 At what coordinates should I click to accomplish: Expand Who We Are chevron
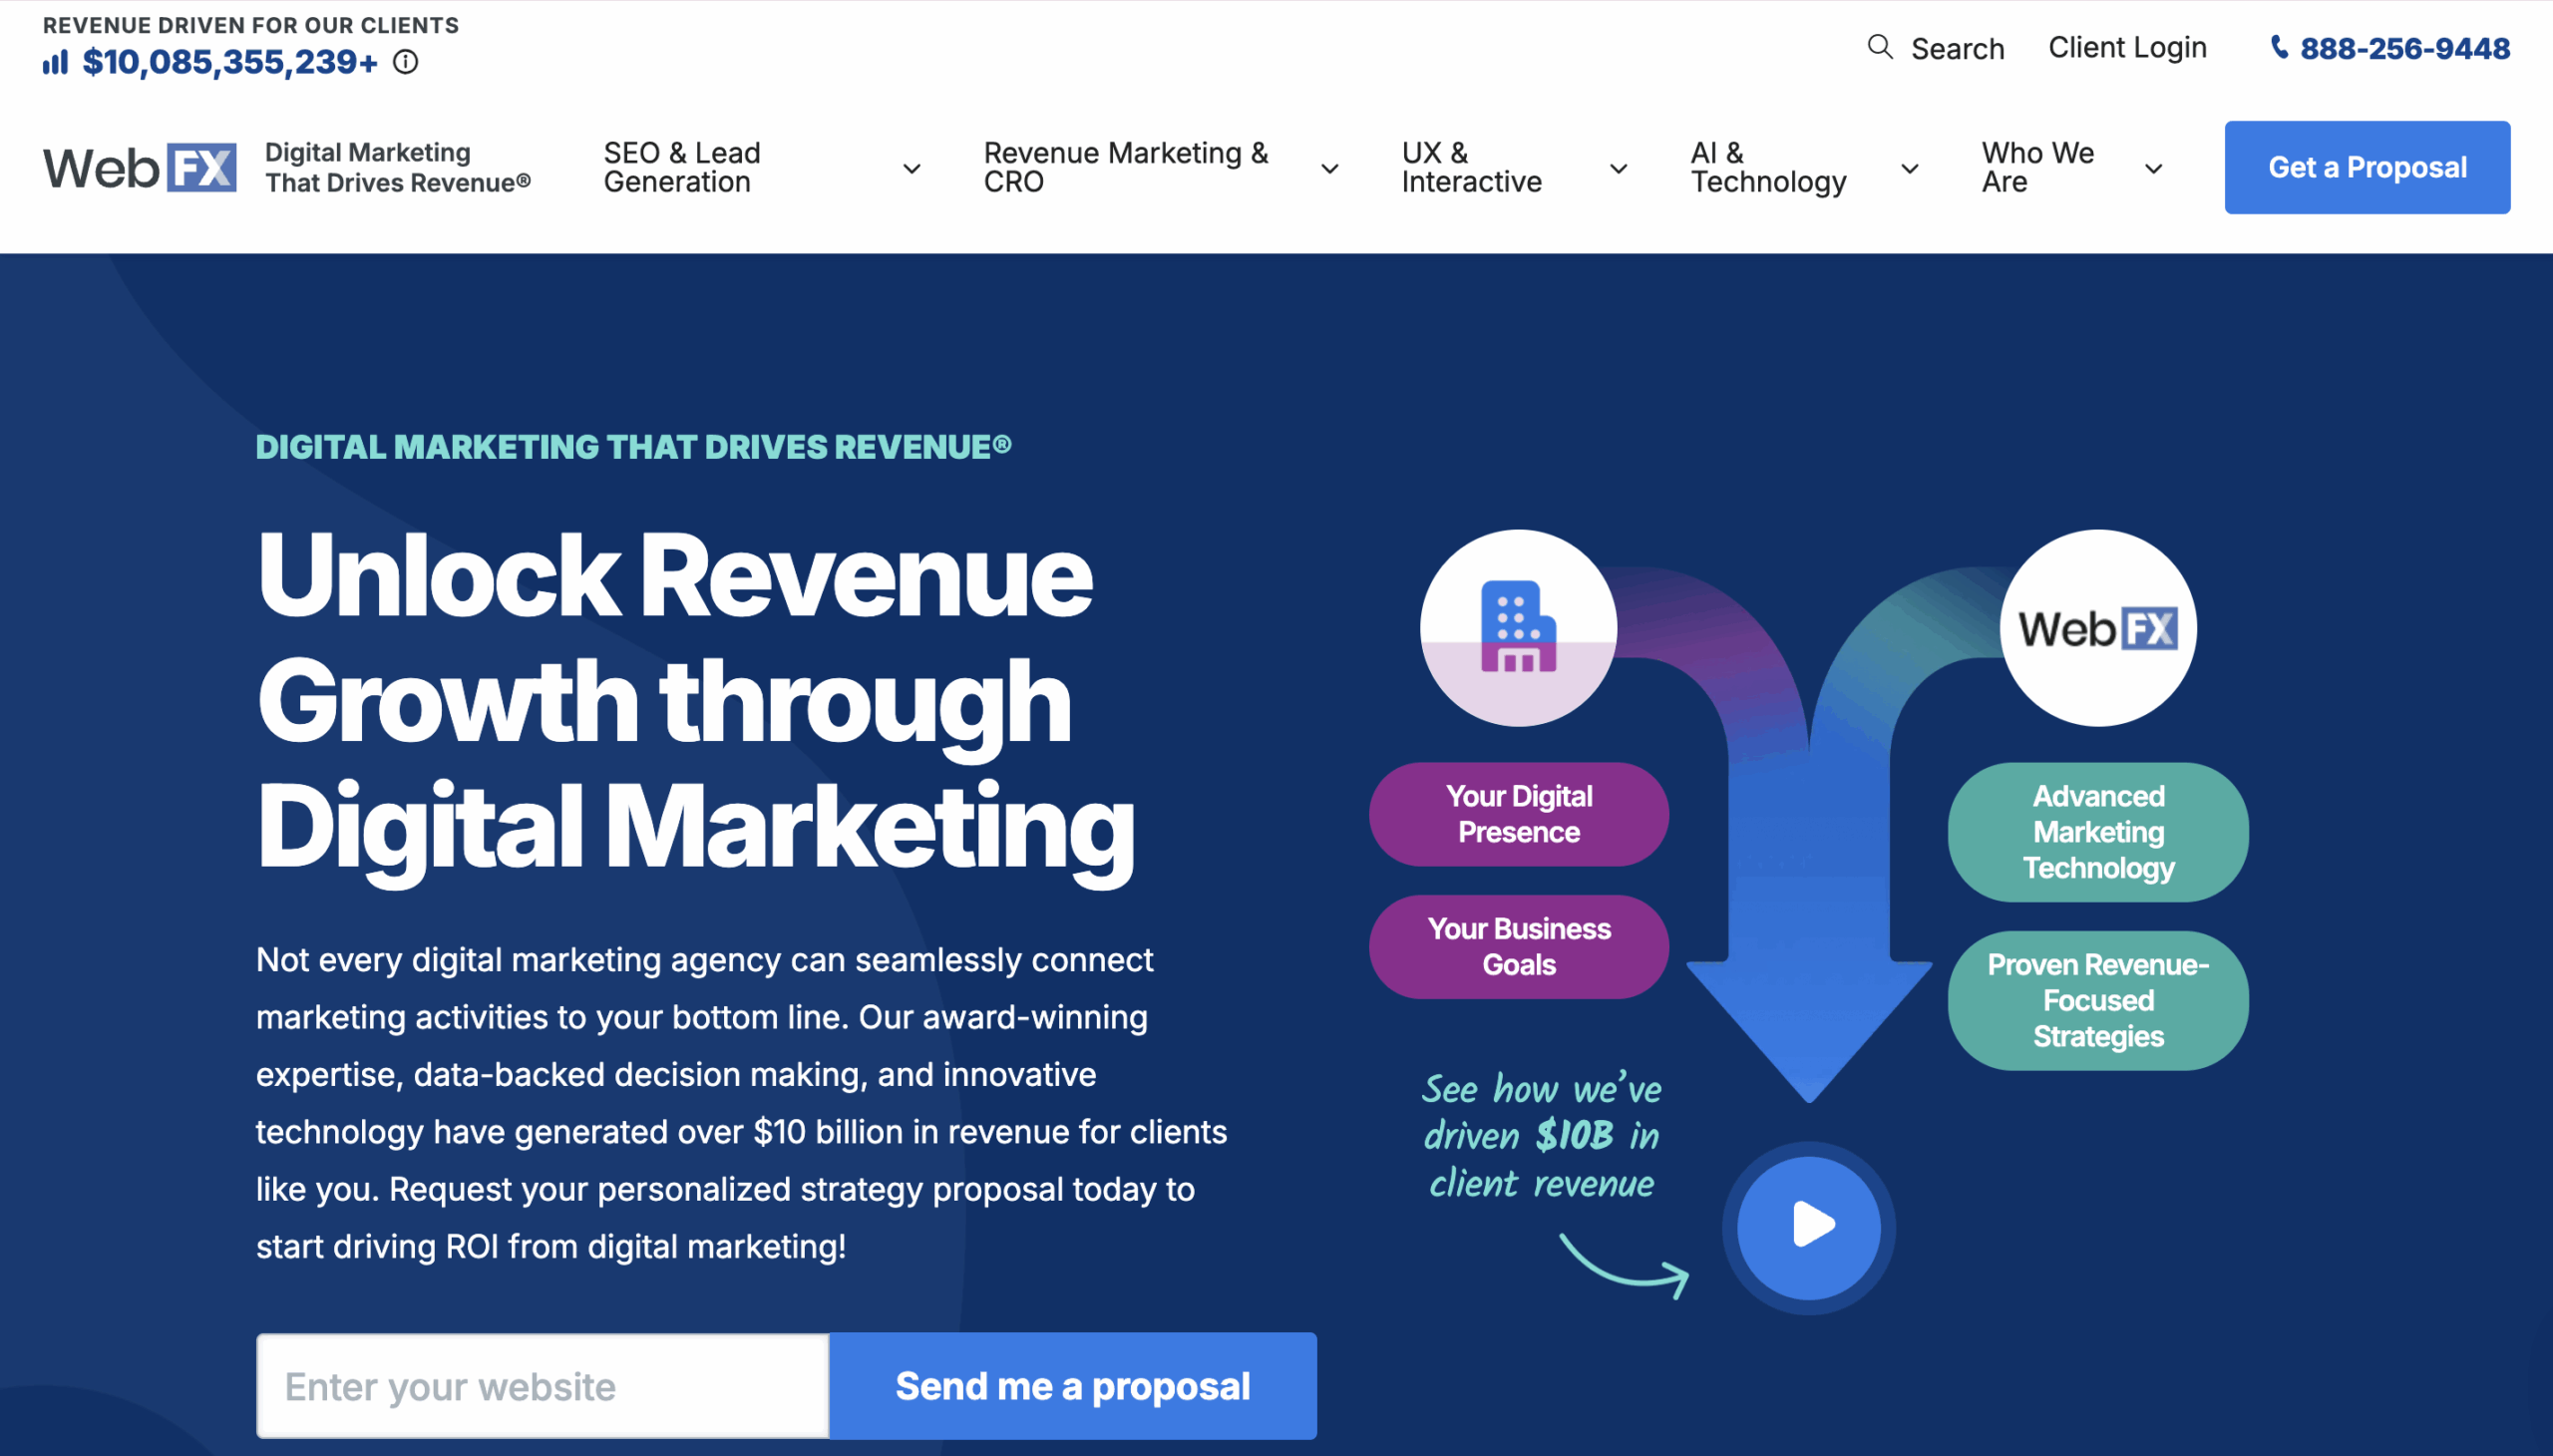point(2154,169)
